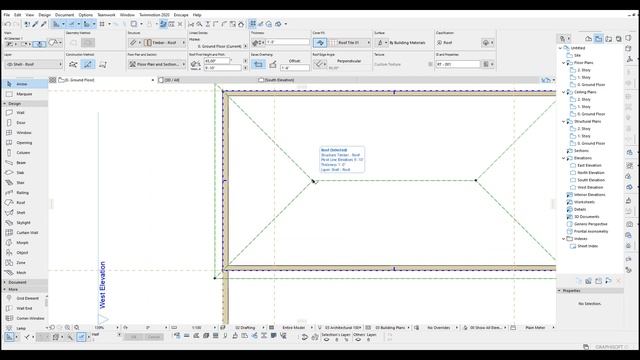
Task: Click the roof pitch angle field
Action: click(x=217, y=61)
